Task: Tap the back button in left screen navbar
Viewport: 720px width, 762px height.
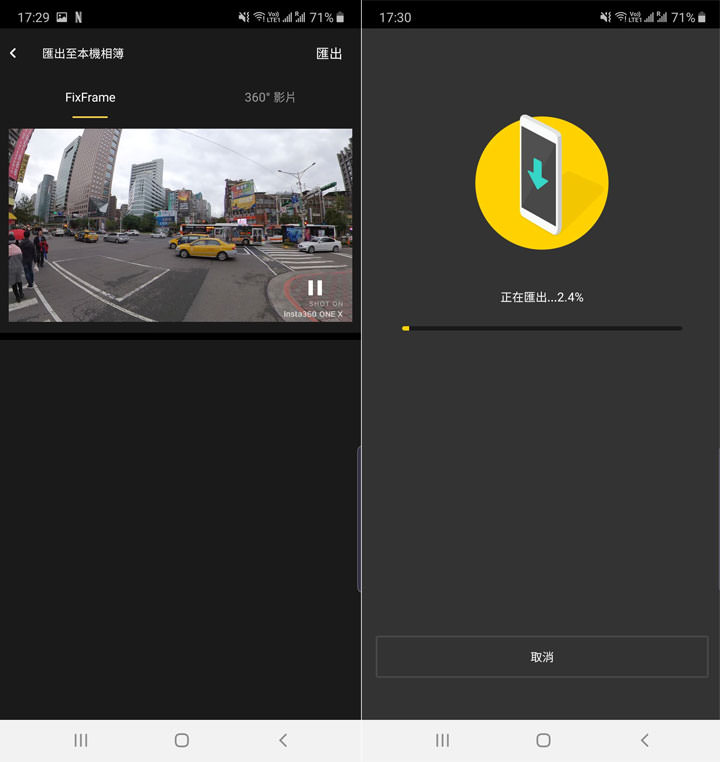Action: 283,740
